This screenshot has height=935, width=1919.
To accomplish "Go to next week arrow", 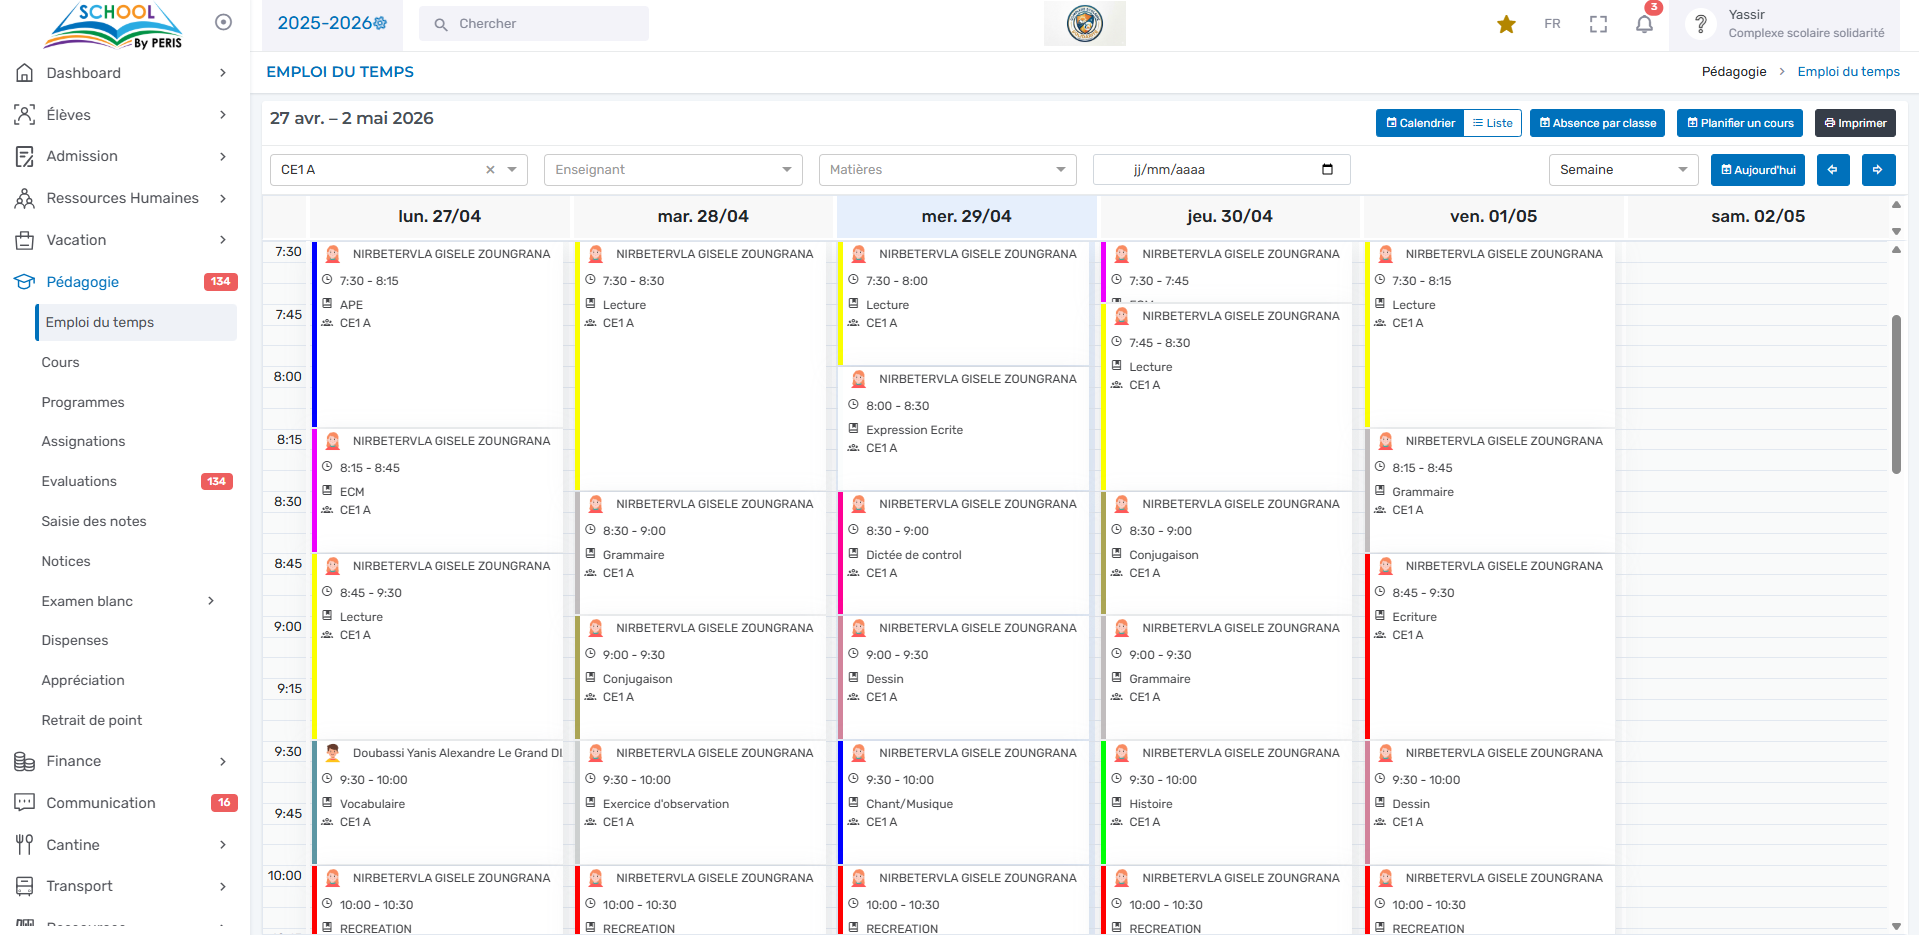I will (x=1878, y=170).
